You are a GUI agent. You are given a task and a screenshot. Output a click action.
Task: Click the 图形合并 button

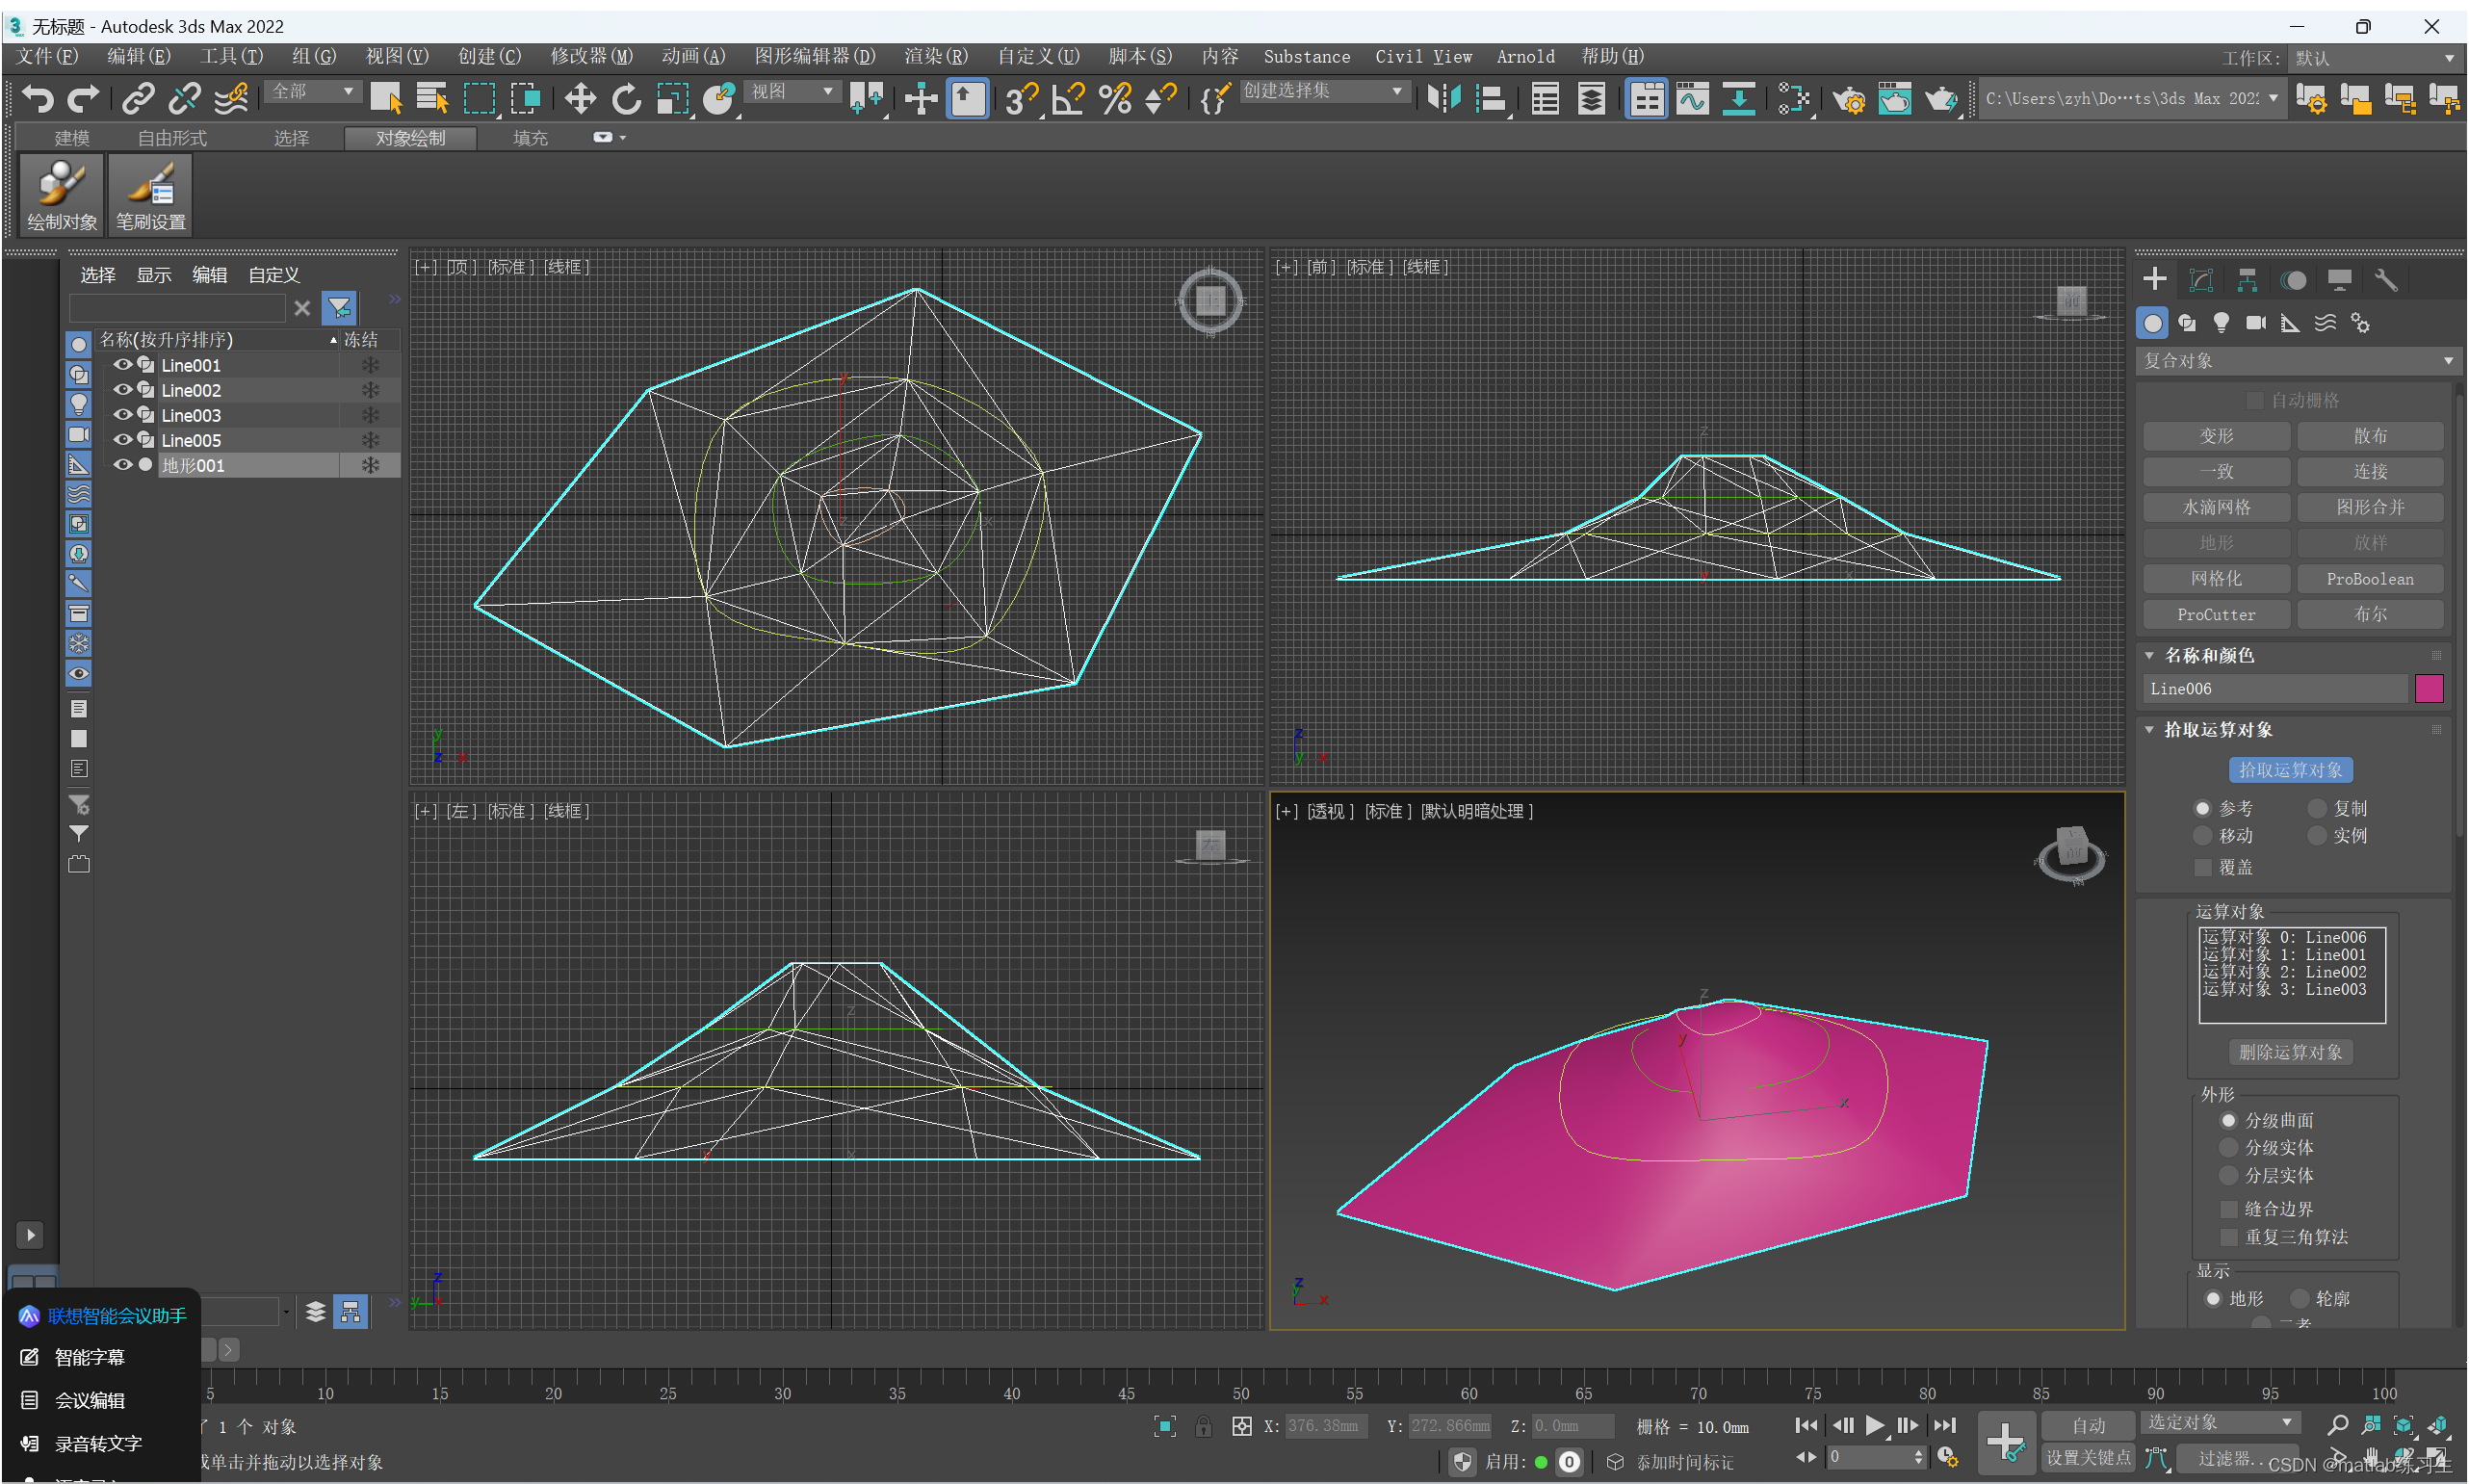tap(2369, 507)
